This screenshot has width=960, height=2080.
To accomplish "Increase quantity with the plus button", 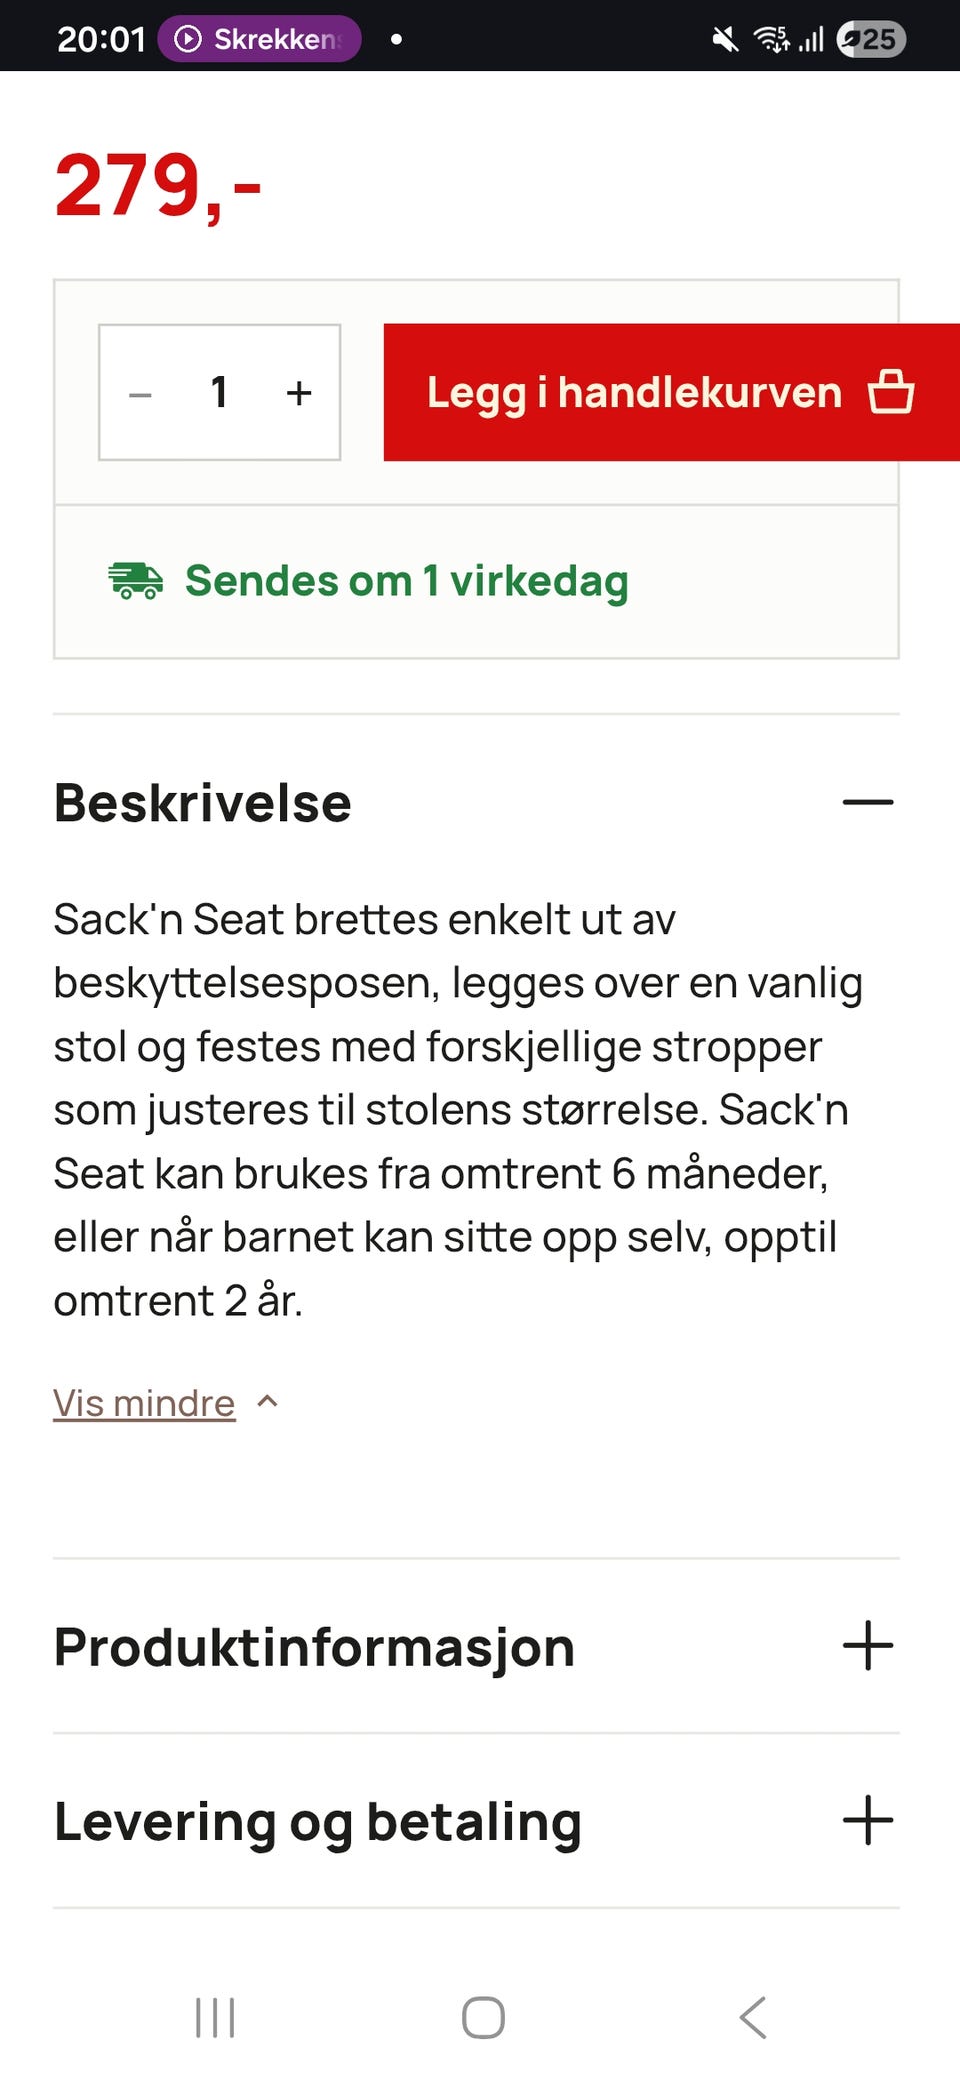I will pyautogui.click(x=298, y=392).
